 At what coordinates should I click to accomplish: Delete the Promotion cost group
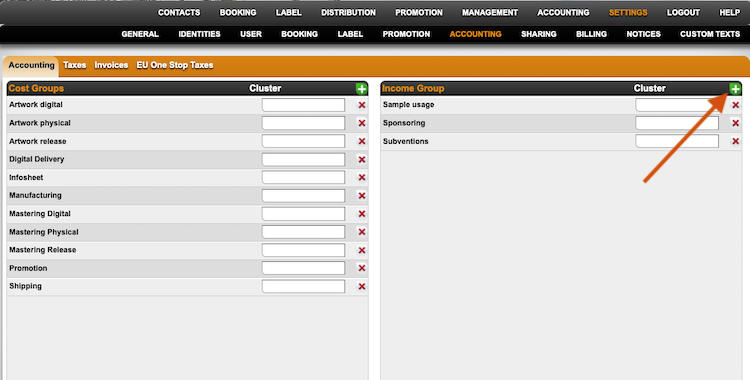362,268
